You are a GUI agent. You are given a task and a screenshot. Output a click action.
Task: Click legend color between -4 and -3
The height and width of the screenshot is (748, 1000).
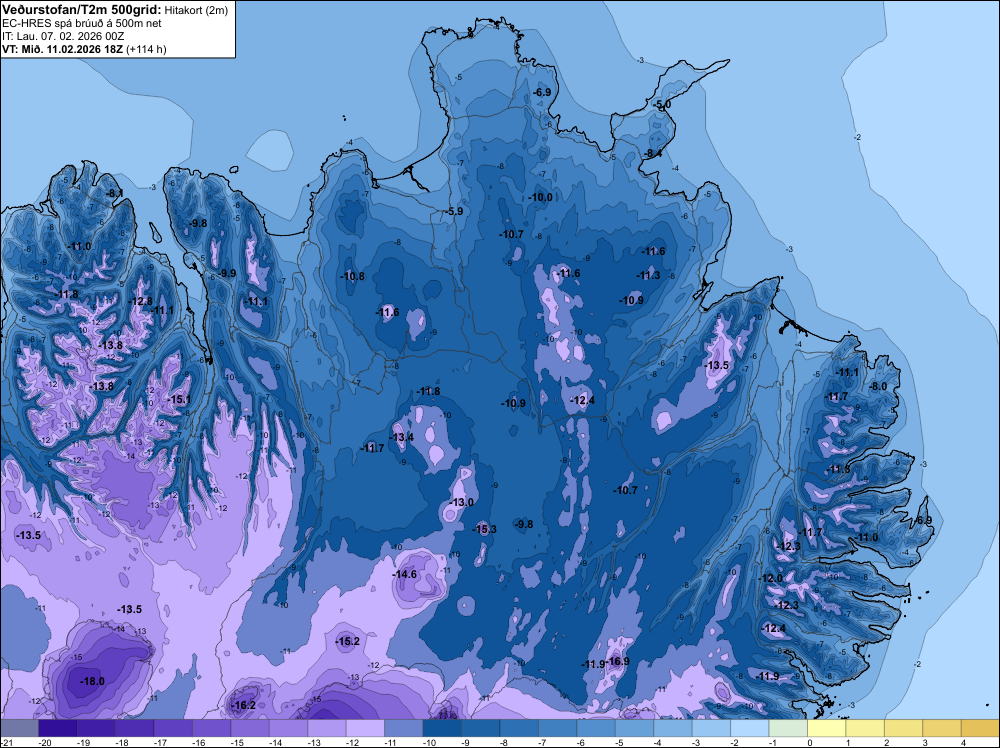[x=673, y=728]
